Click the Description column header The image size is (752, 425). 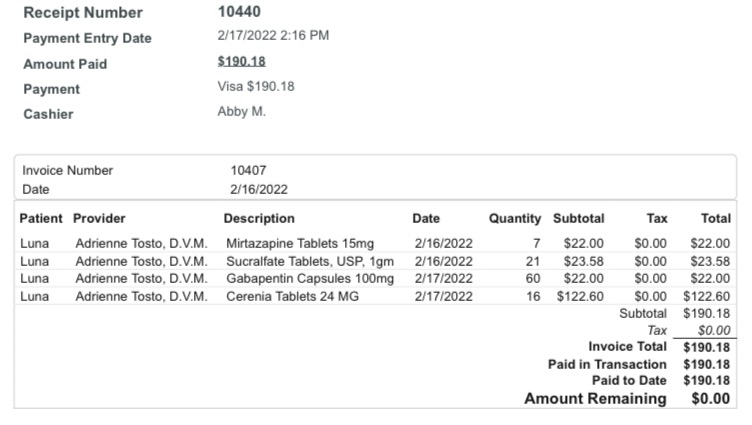(x=259, y=218)
